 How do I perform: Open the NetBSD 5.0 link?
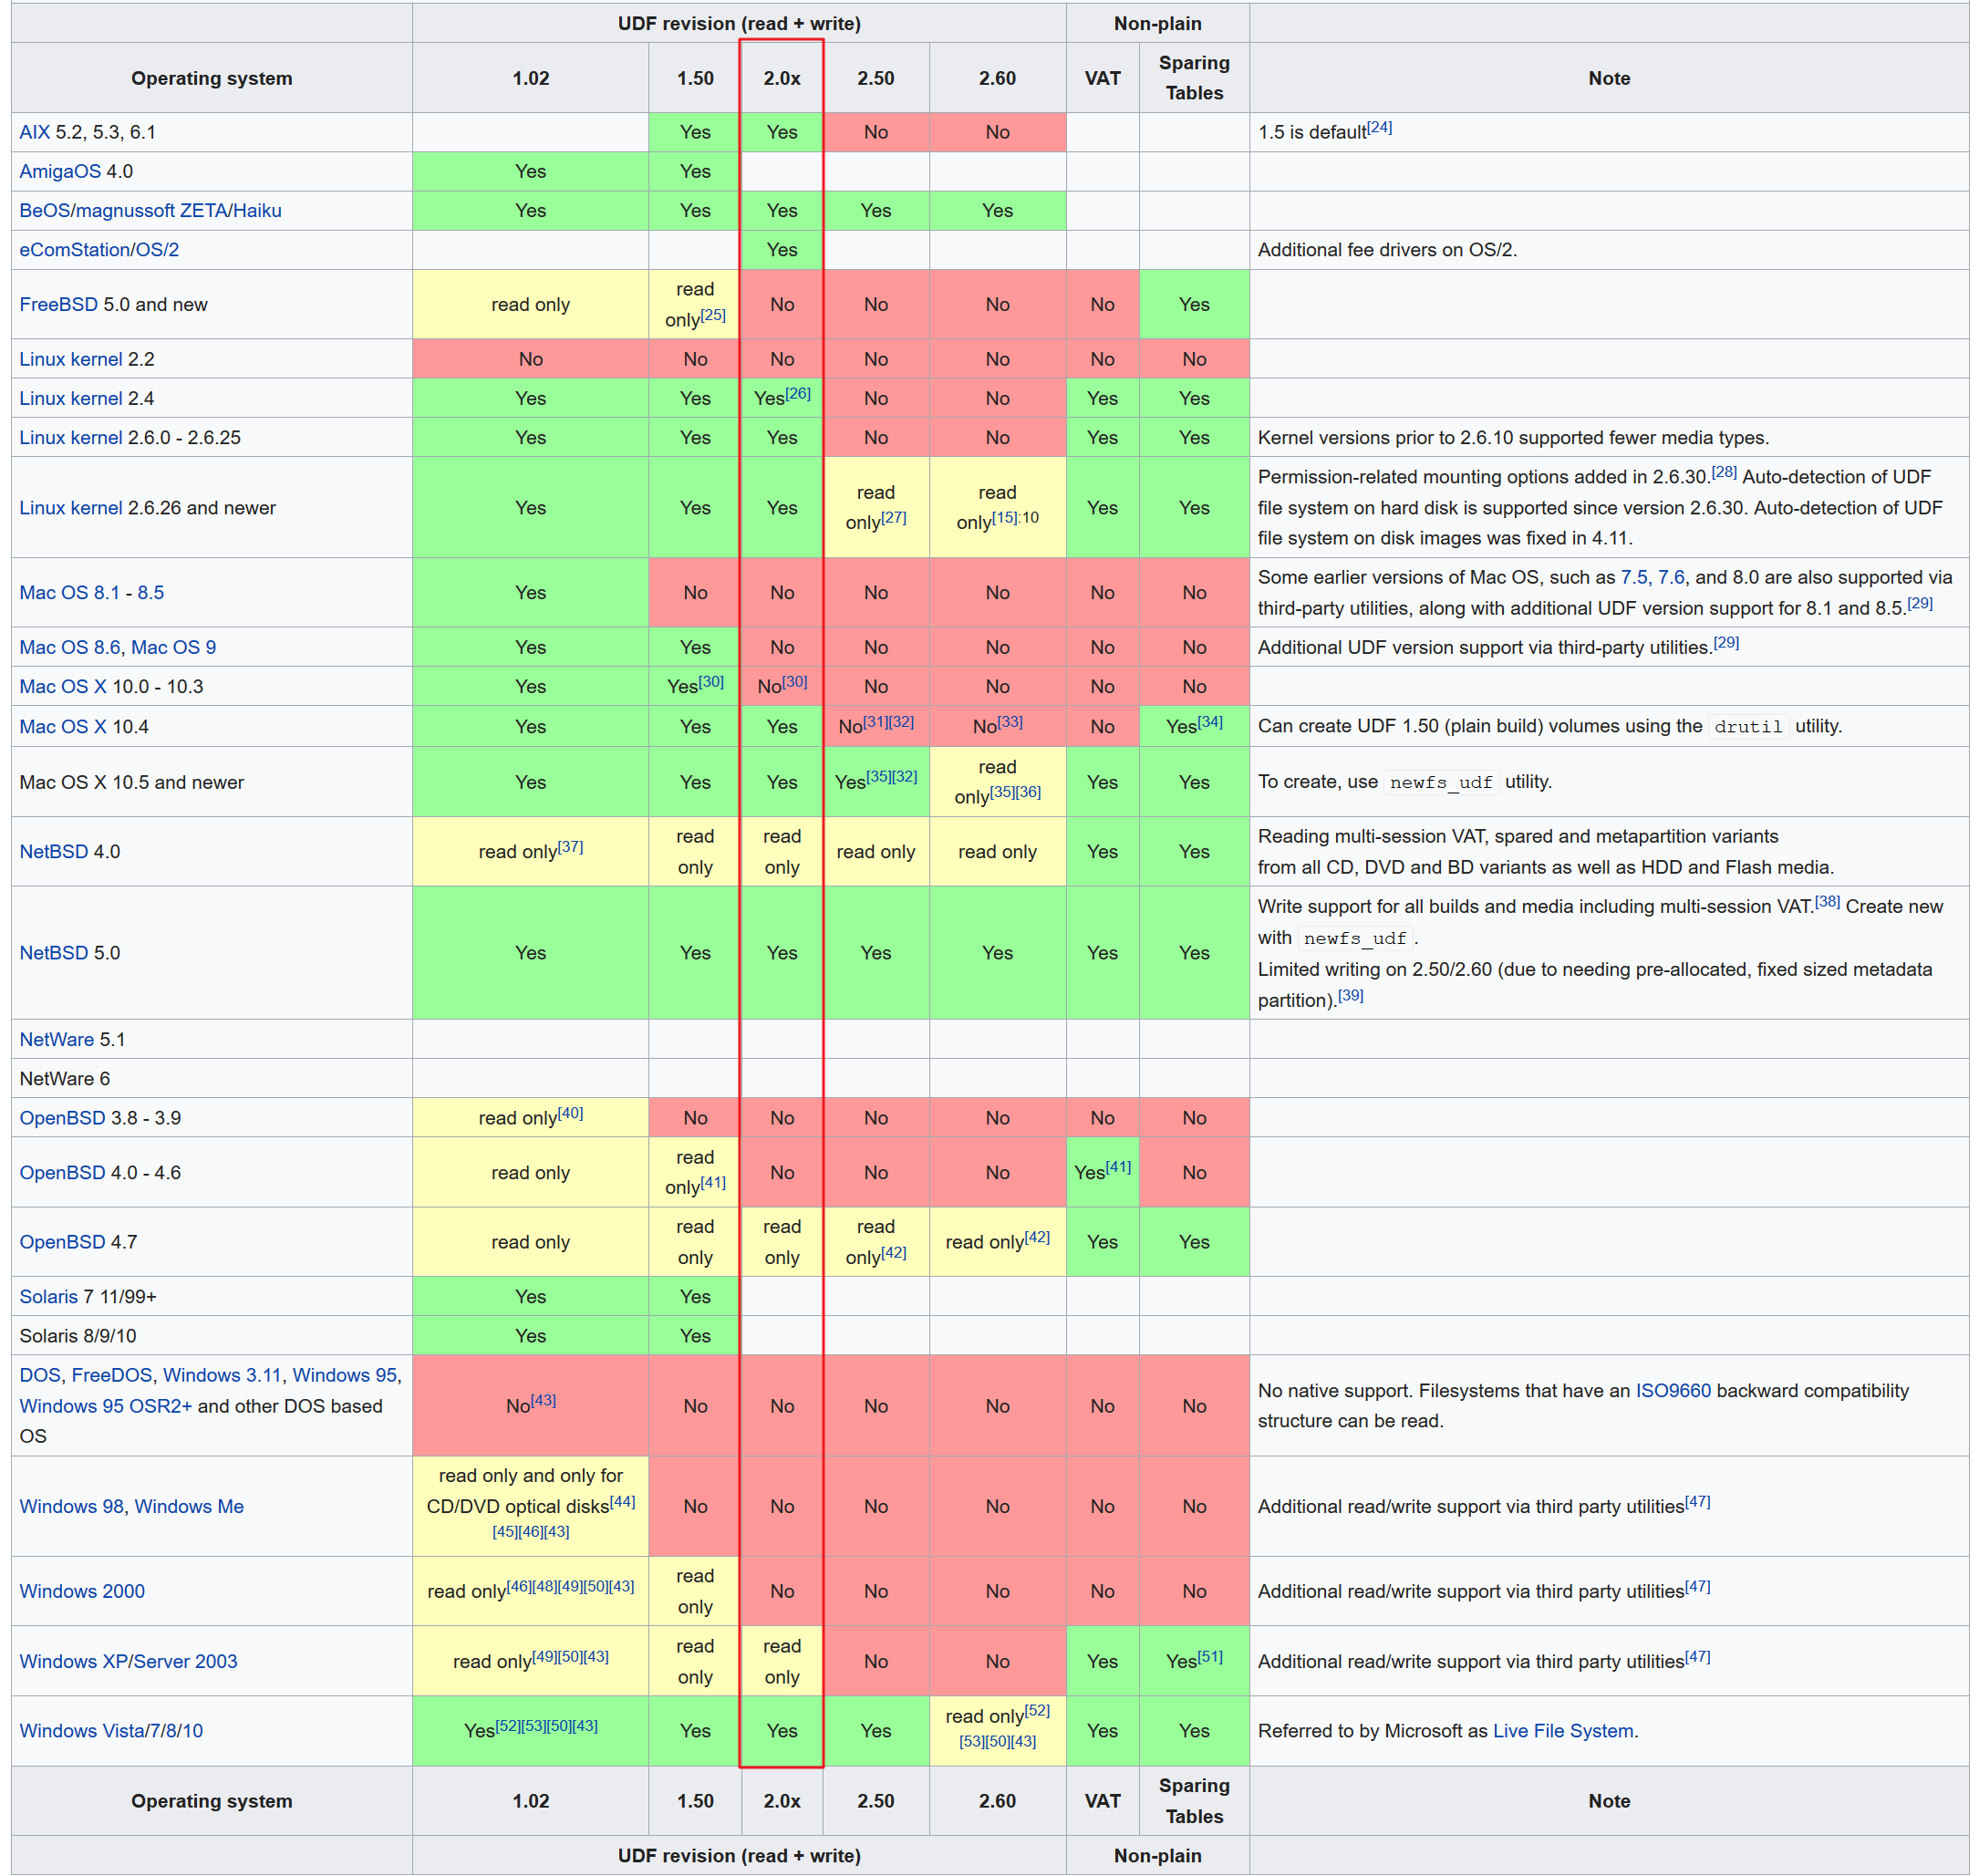point(54,952)
